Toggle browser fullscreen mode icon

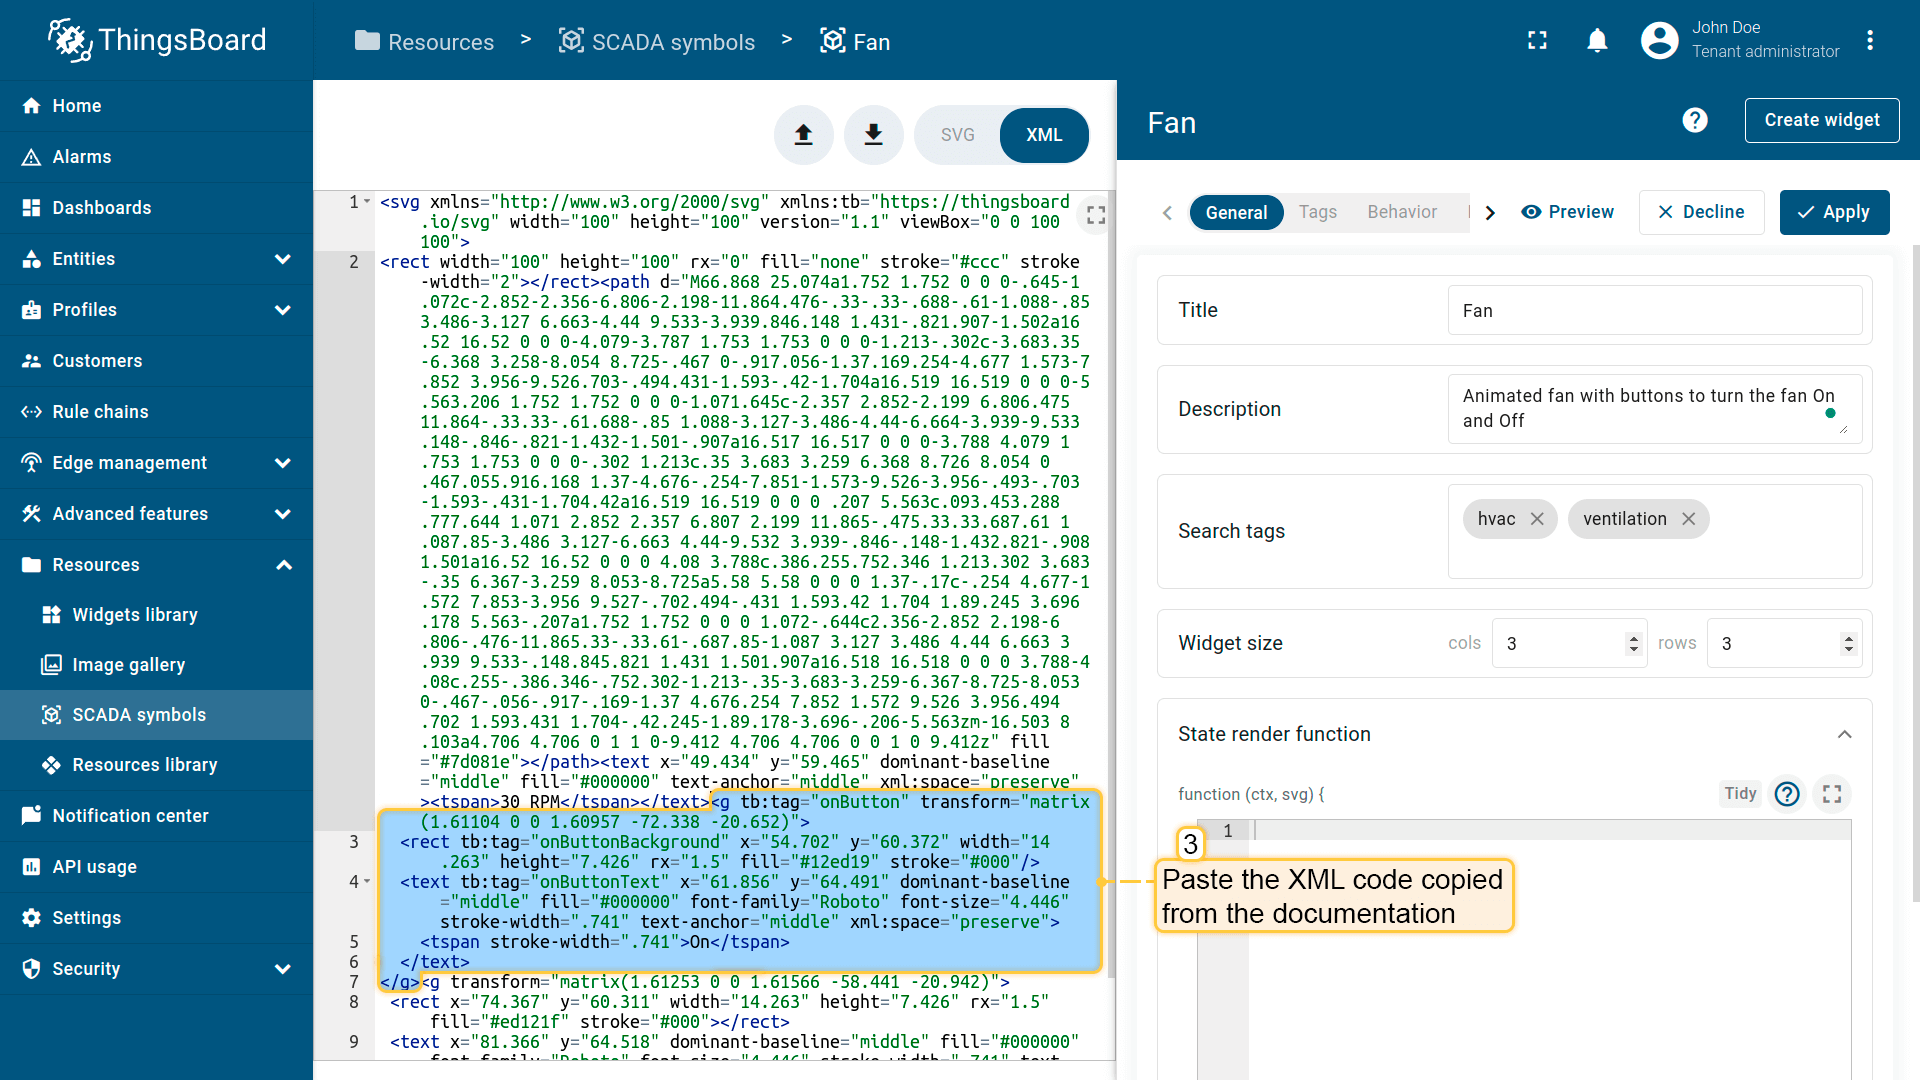click(1537, 41)
